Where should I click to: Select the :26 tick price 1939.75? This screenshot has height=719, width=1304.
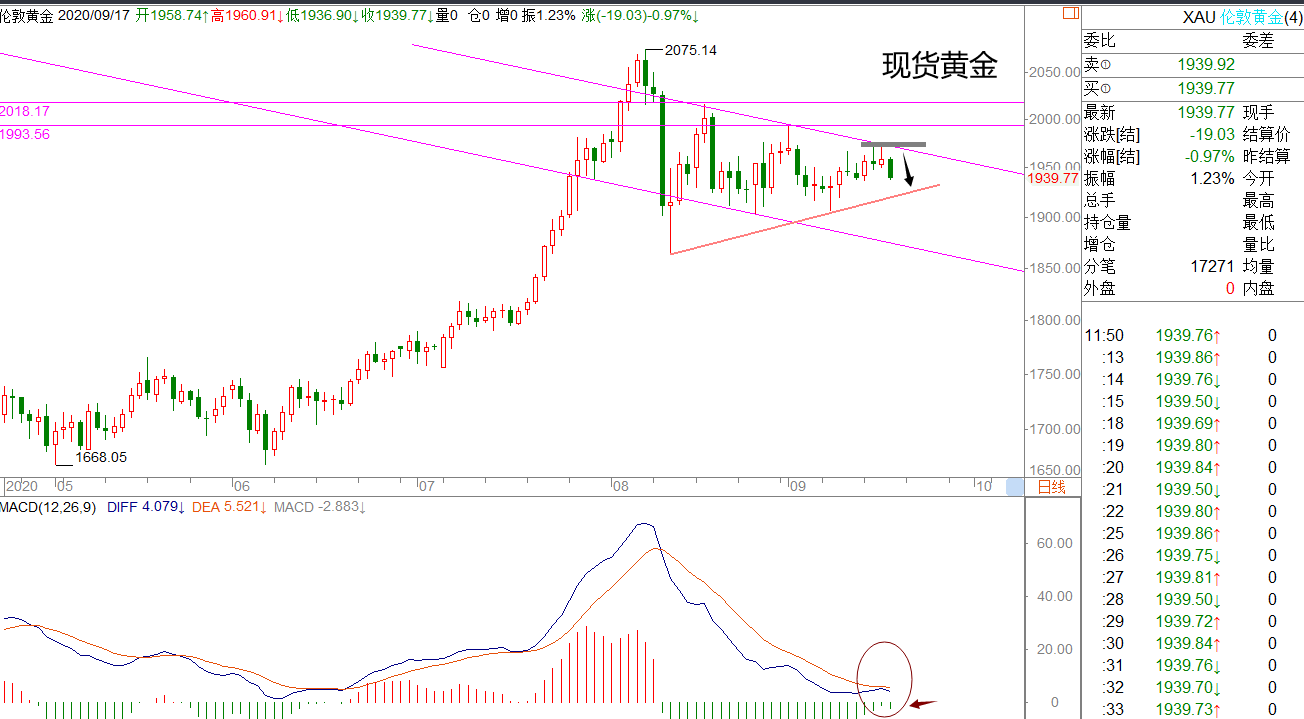click(1188, 556)
